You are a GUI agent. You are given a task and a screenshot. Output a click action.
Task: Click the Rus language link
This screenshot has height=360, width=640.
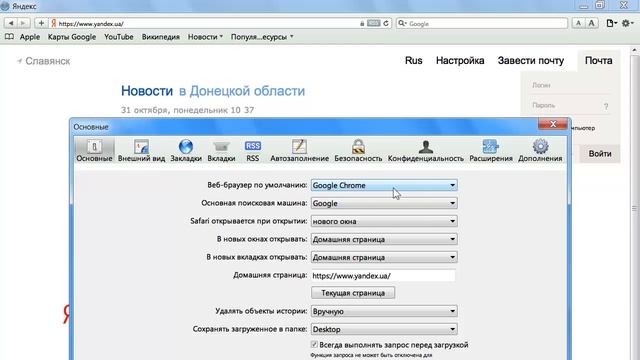(413, 60)
